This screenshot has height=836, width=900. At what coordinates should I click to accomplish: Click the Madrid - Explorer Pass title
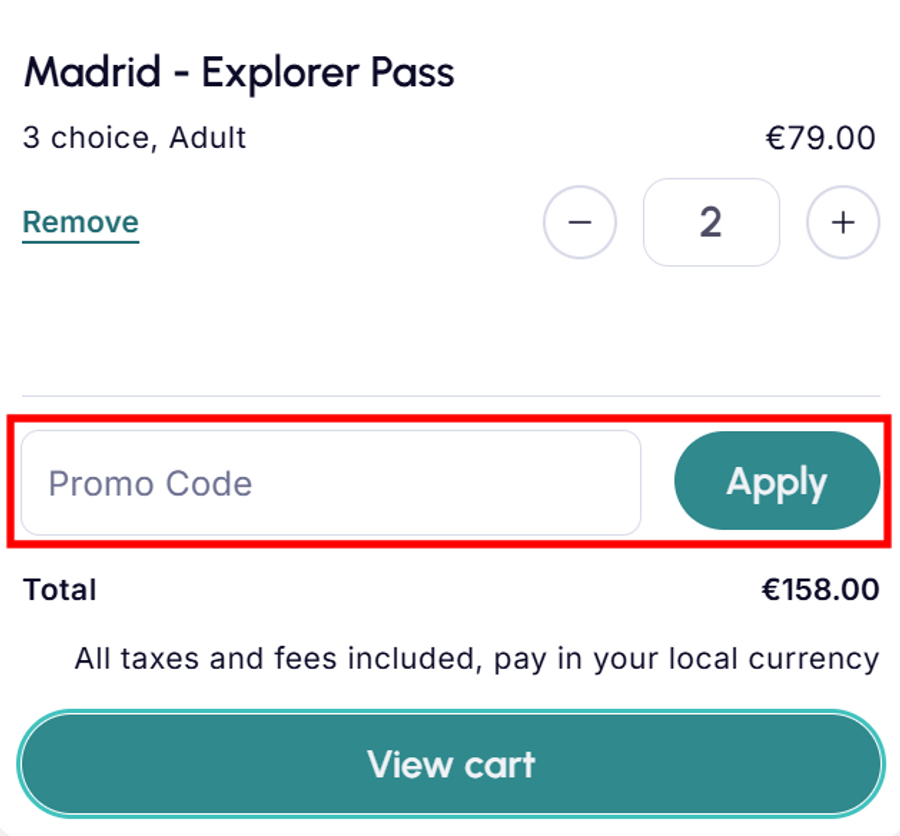click(239, 73)
